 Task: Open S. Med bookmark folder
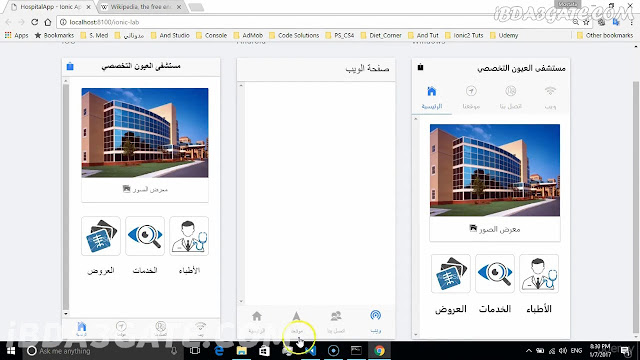[95, 36]
